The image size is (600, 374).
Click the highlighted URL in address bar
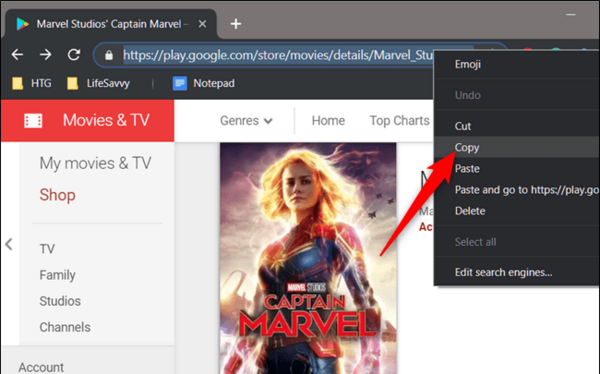278,55
